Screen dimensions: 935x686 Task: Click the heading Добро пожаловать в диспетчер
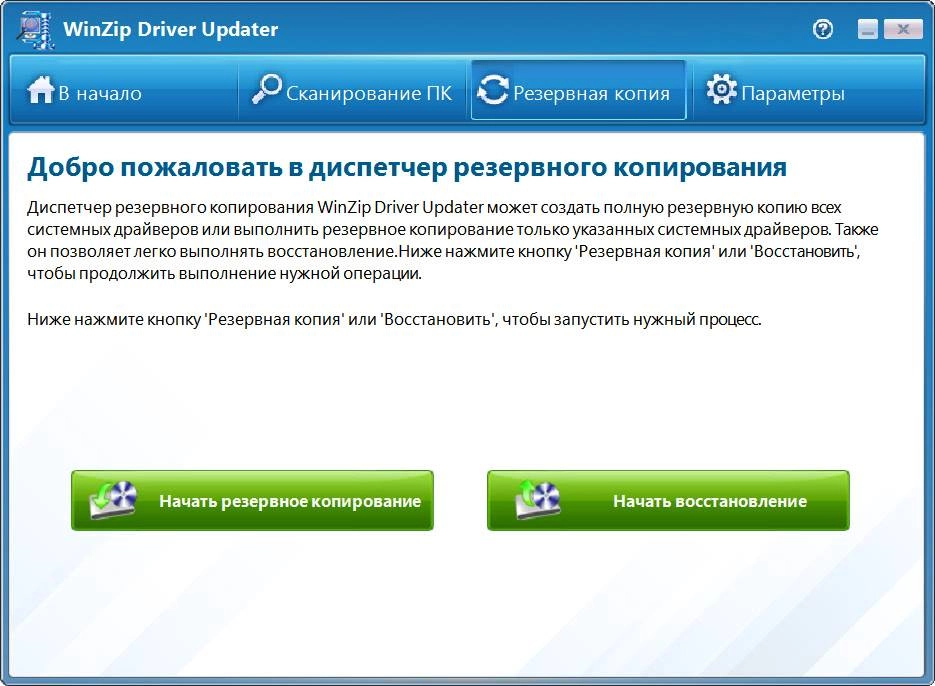point(407,168)
